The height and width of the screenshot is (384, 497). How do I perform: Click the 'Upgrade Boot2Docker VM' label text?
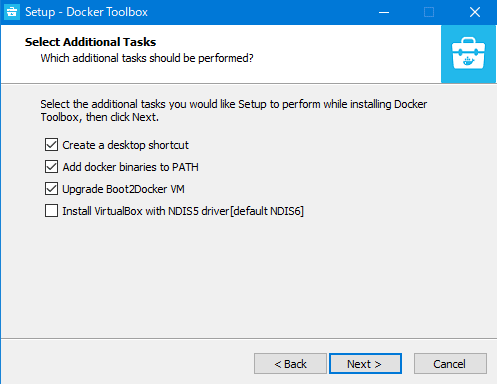coord(123,189)
